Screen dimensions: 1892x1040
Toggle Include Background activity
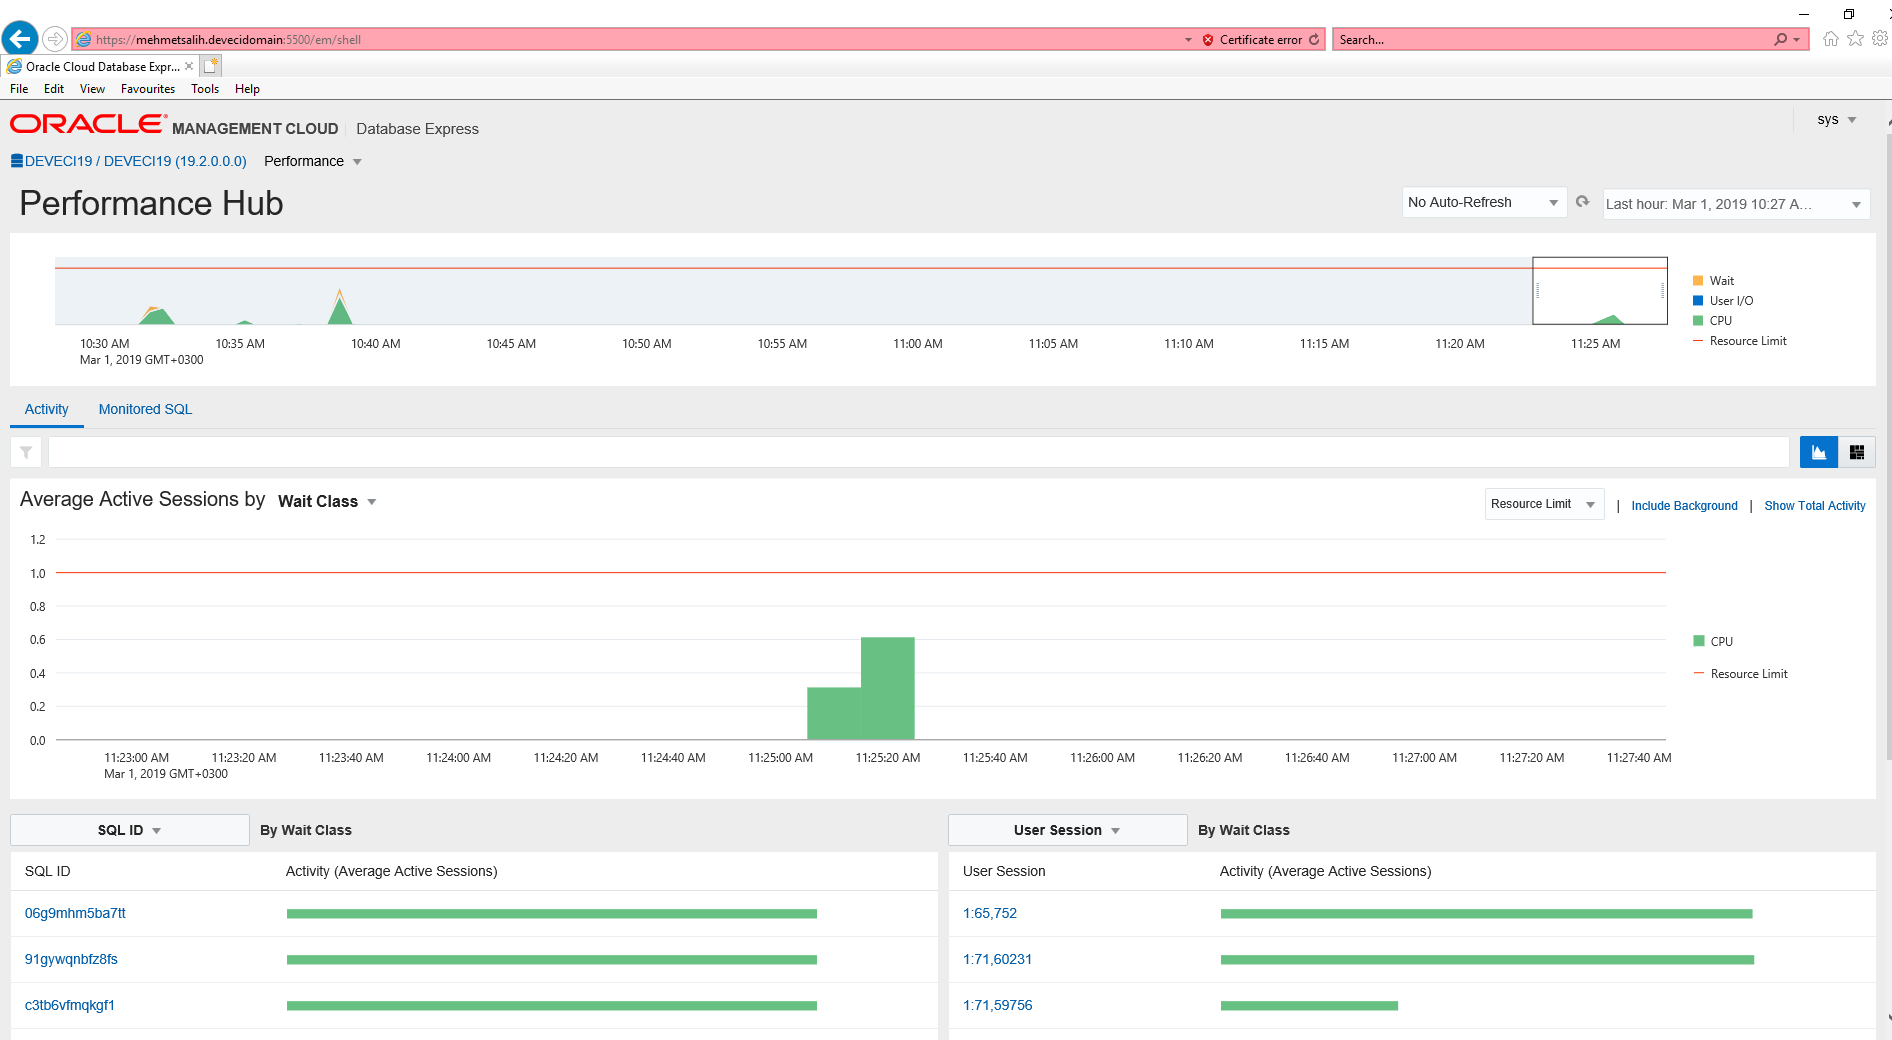1684,506
